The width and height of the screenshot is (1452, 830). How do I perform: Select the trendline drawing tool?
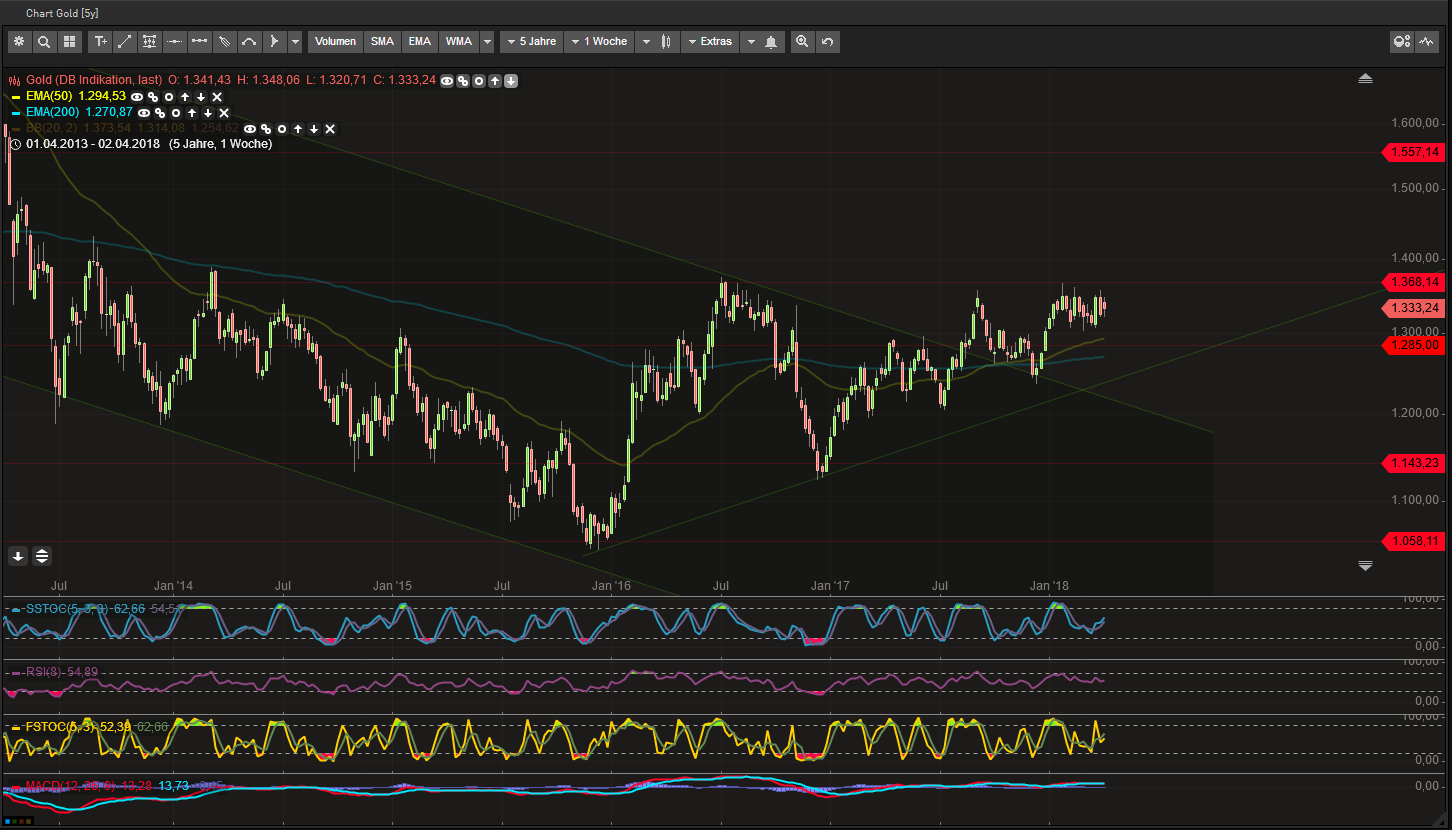click(x=124, y=41)
